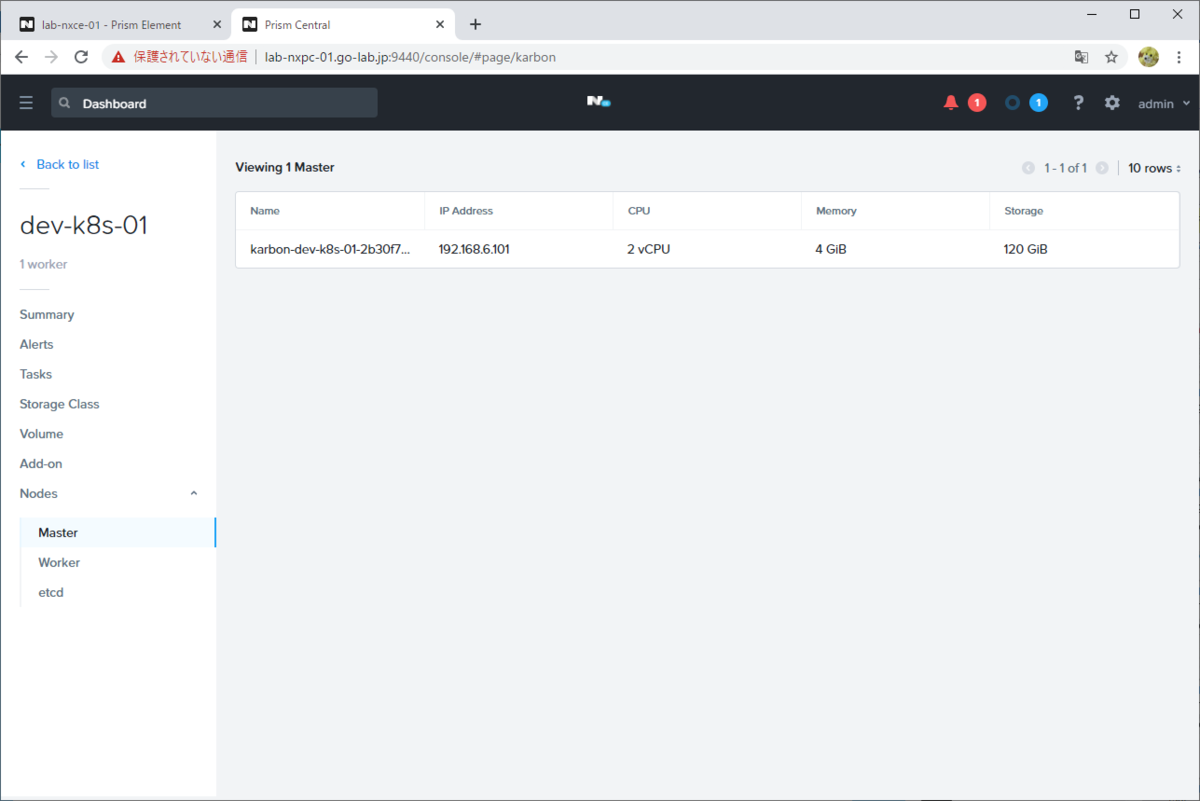Screen dimensions: 1200x801
Task: Go to previous page arrow
Action: pos(1028,168)
